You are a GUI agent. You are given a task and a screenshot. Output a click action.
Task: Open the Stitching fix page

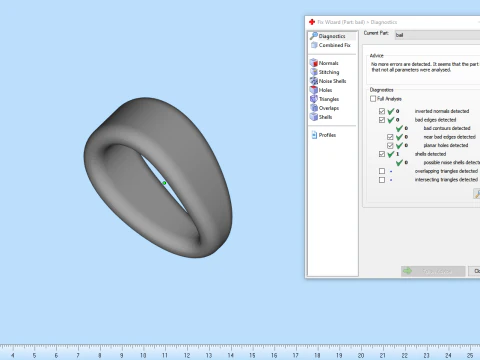coord(324,72)
